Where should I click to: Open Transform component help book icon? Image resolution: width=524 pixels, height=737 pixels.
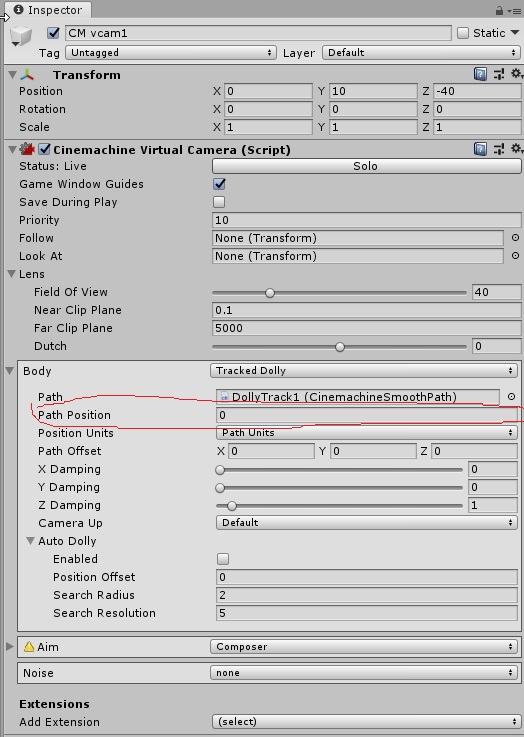(480, 74)
